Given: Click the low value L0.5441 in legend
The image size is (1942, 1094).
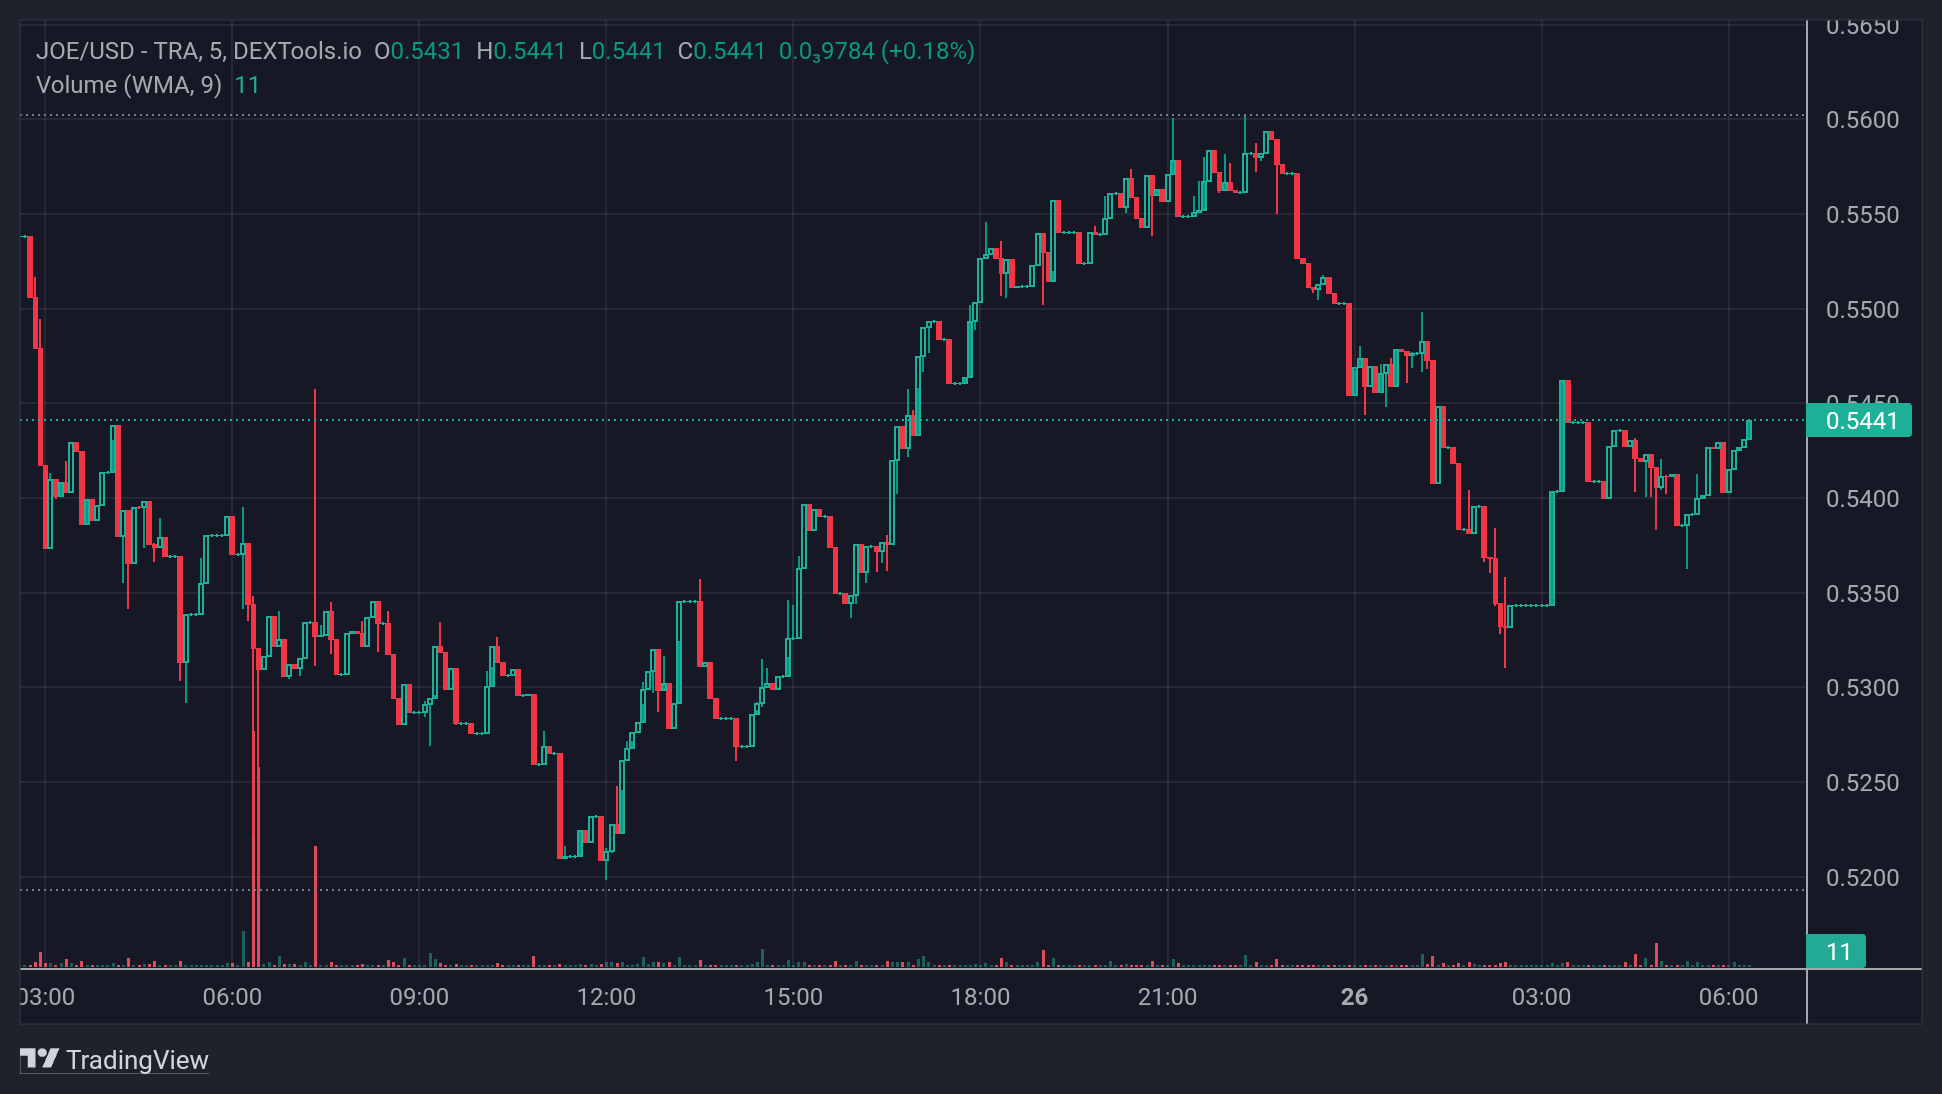Looking at the screenshot, I should 622,51.
